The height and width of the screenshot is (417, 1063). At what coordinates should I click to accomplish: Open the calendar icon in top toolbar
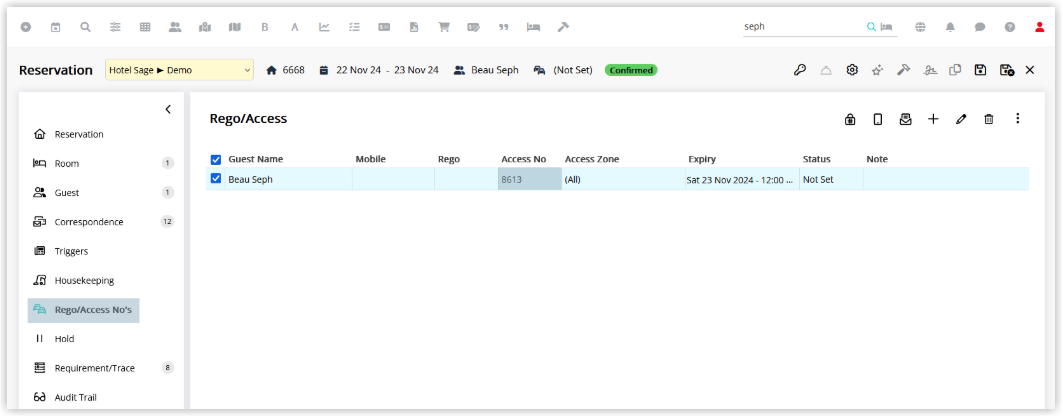pos(56,27)
